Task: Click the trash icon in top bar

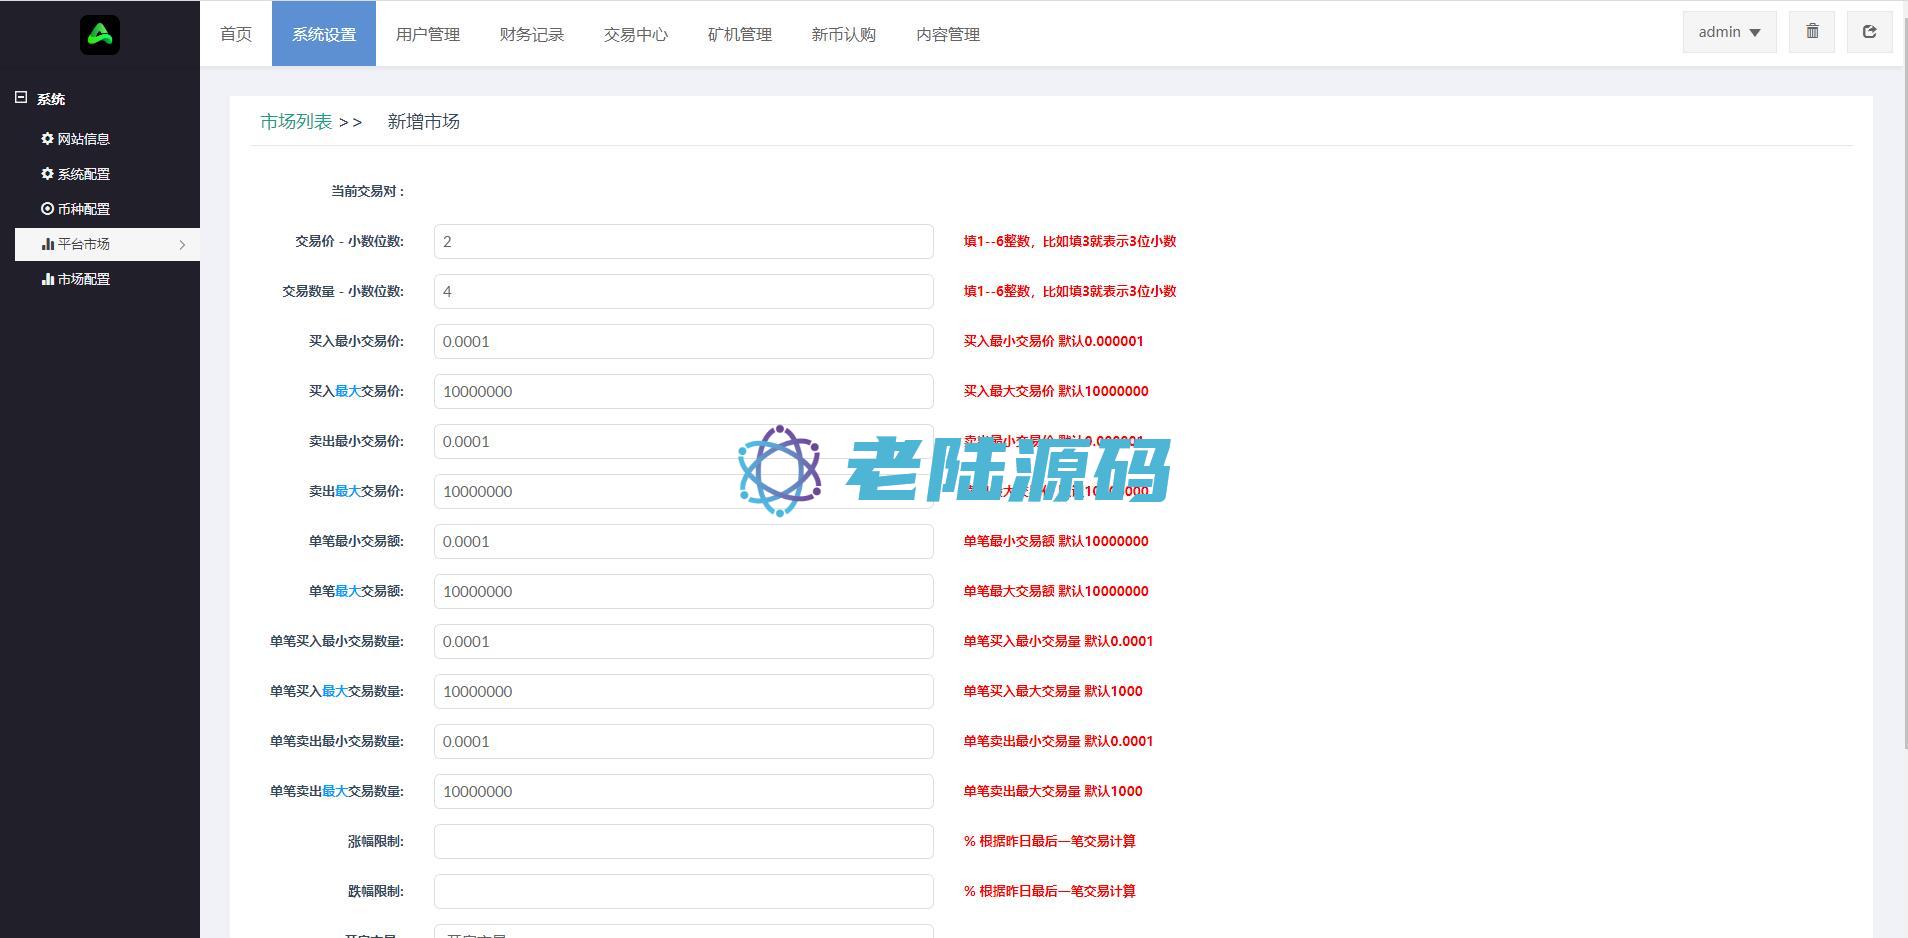Action: tap(1812, 32)
